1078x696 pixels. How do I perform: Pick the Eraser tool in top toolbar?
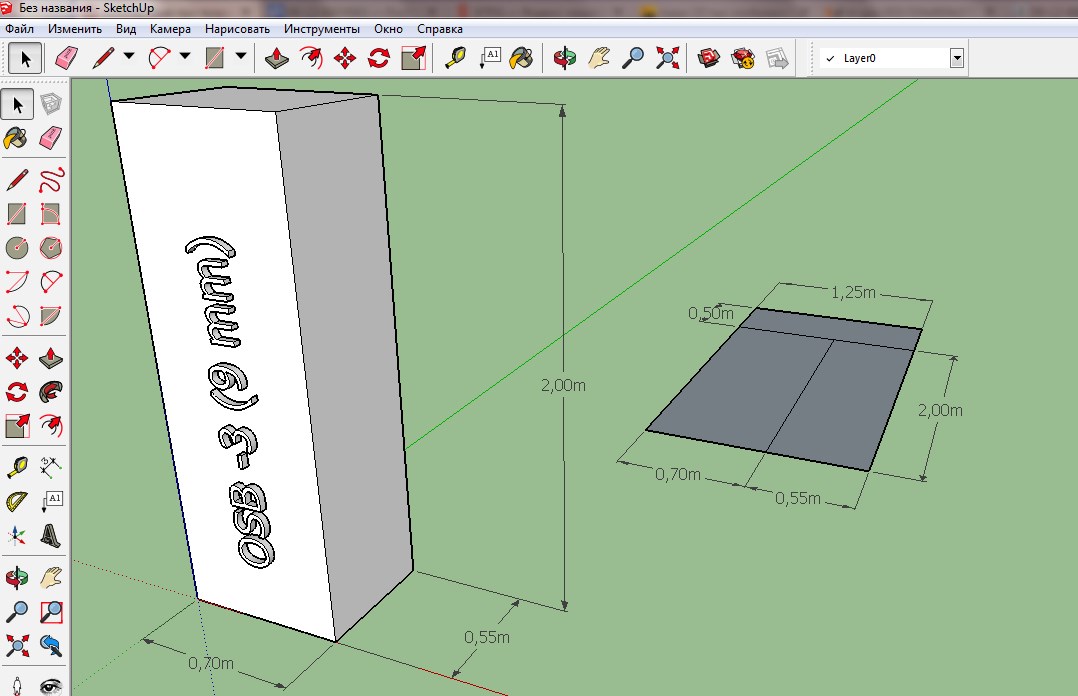point(66,58)
